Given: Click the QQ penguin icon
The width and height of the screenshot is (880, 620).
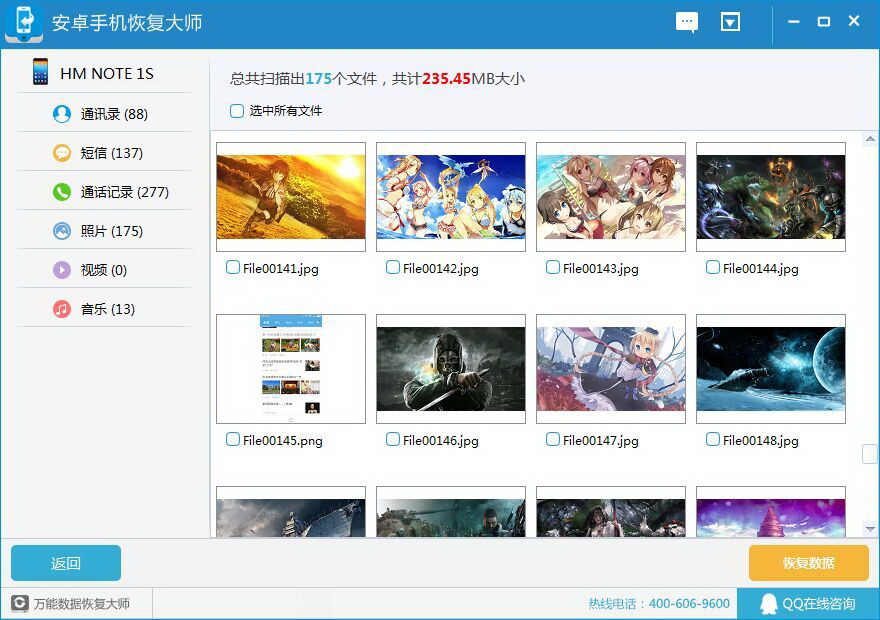Looking at the screenshot, I should 768,604.
